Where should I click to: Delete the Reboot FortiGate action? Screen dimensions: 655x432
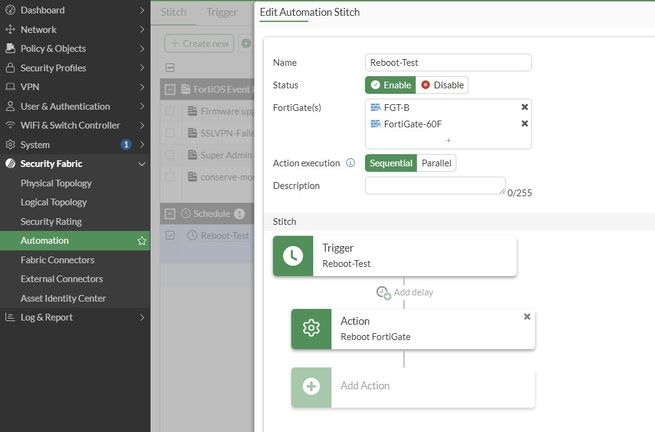point(527,317)
